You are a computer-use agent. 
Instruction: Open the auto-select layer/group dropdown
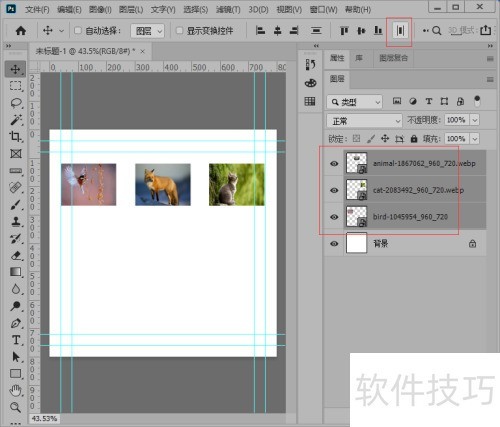pyautogui.click(x=148, y=31)
